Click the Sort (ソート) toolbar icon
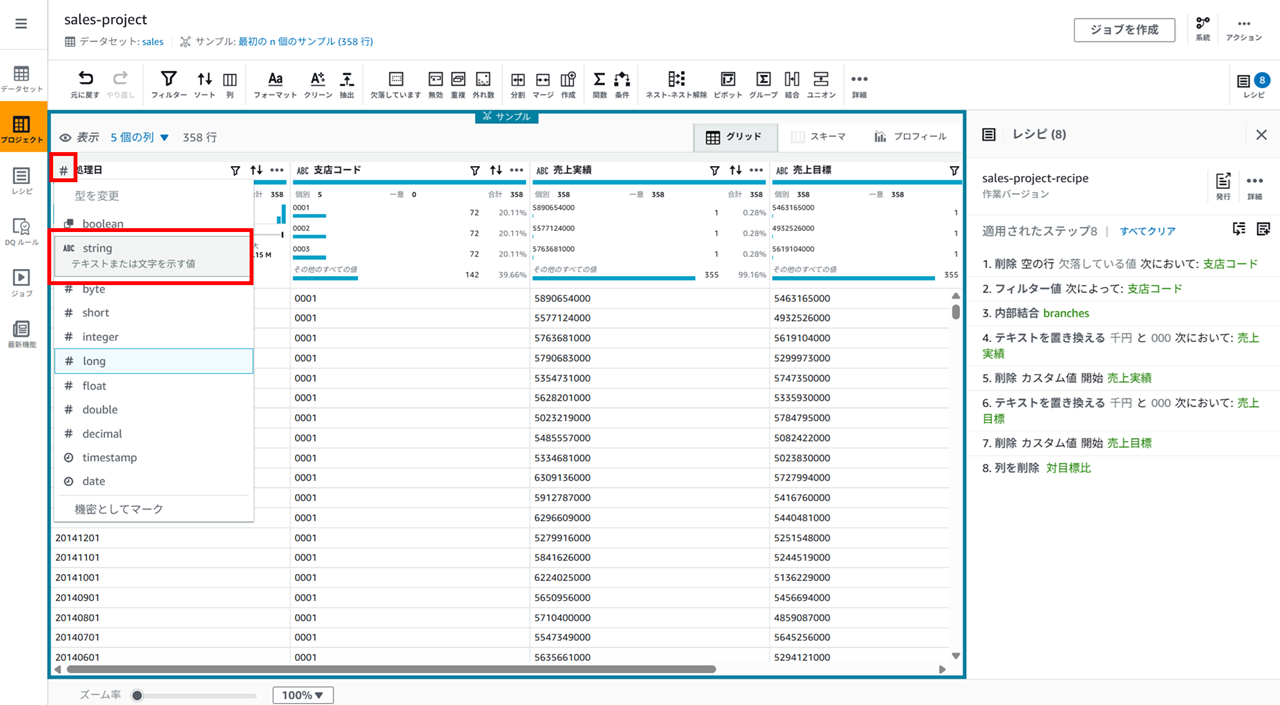This screenshot has width=1280, height=705. [x=204, y=84]
